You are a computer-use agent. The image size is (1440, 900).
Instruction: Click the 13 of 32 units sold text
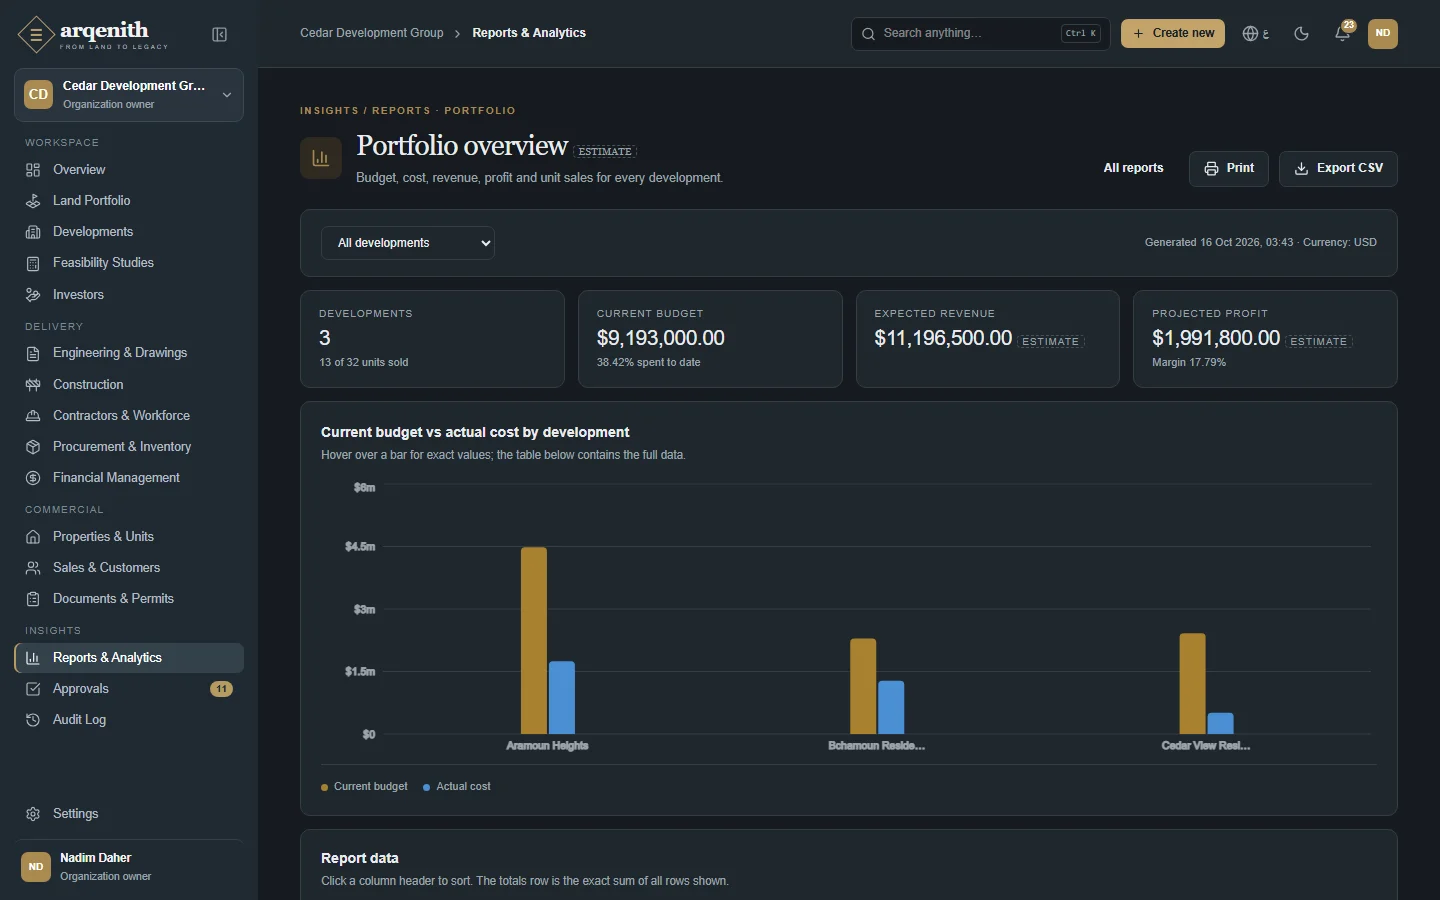tap(364, 363)
